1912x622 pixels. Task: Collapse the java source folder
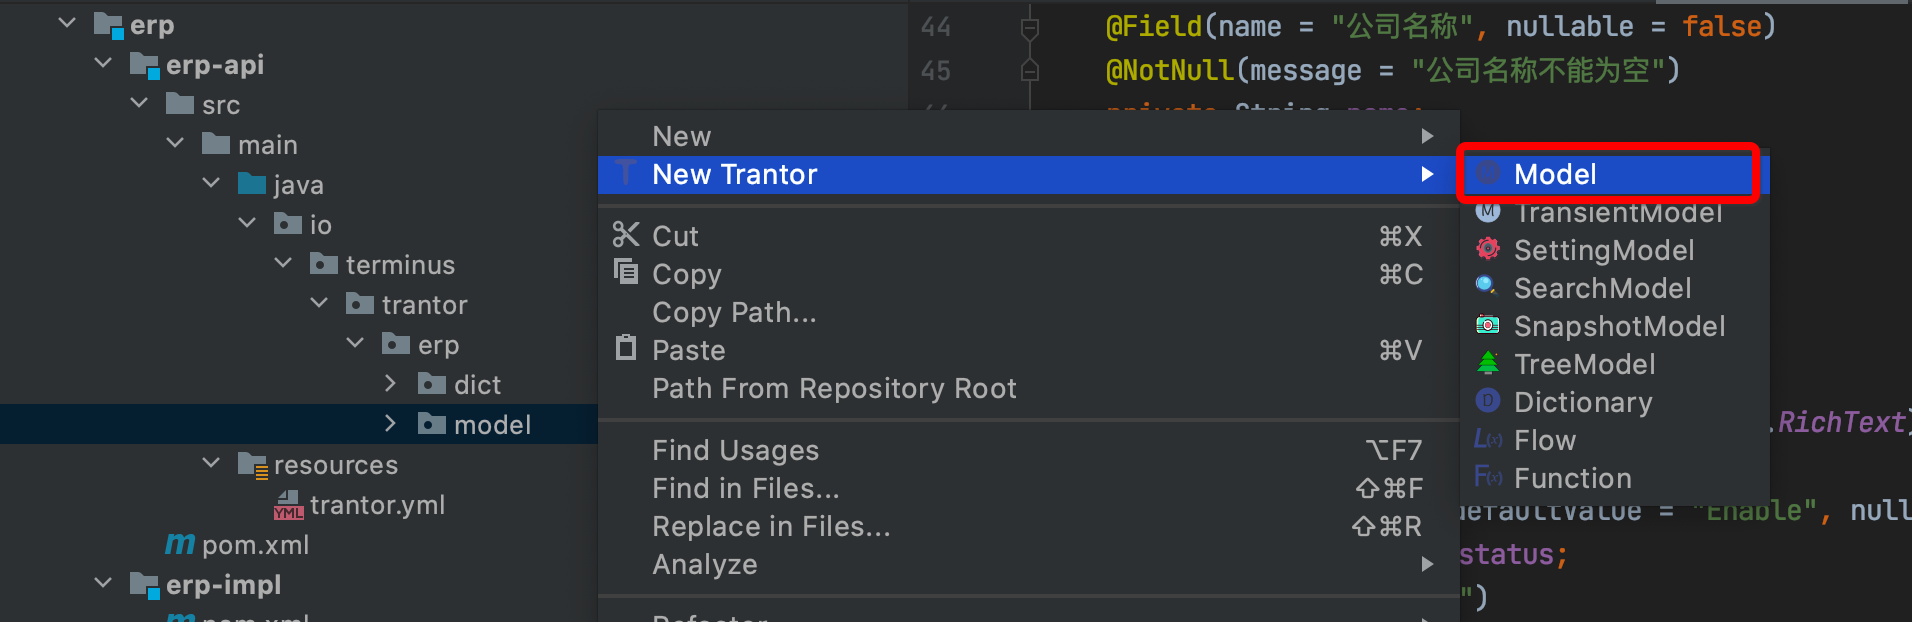210,183
